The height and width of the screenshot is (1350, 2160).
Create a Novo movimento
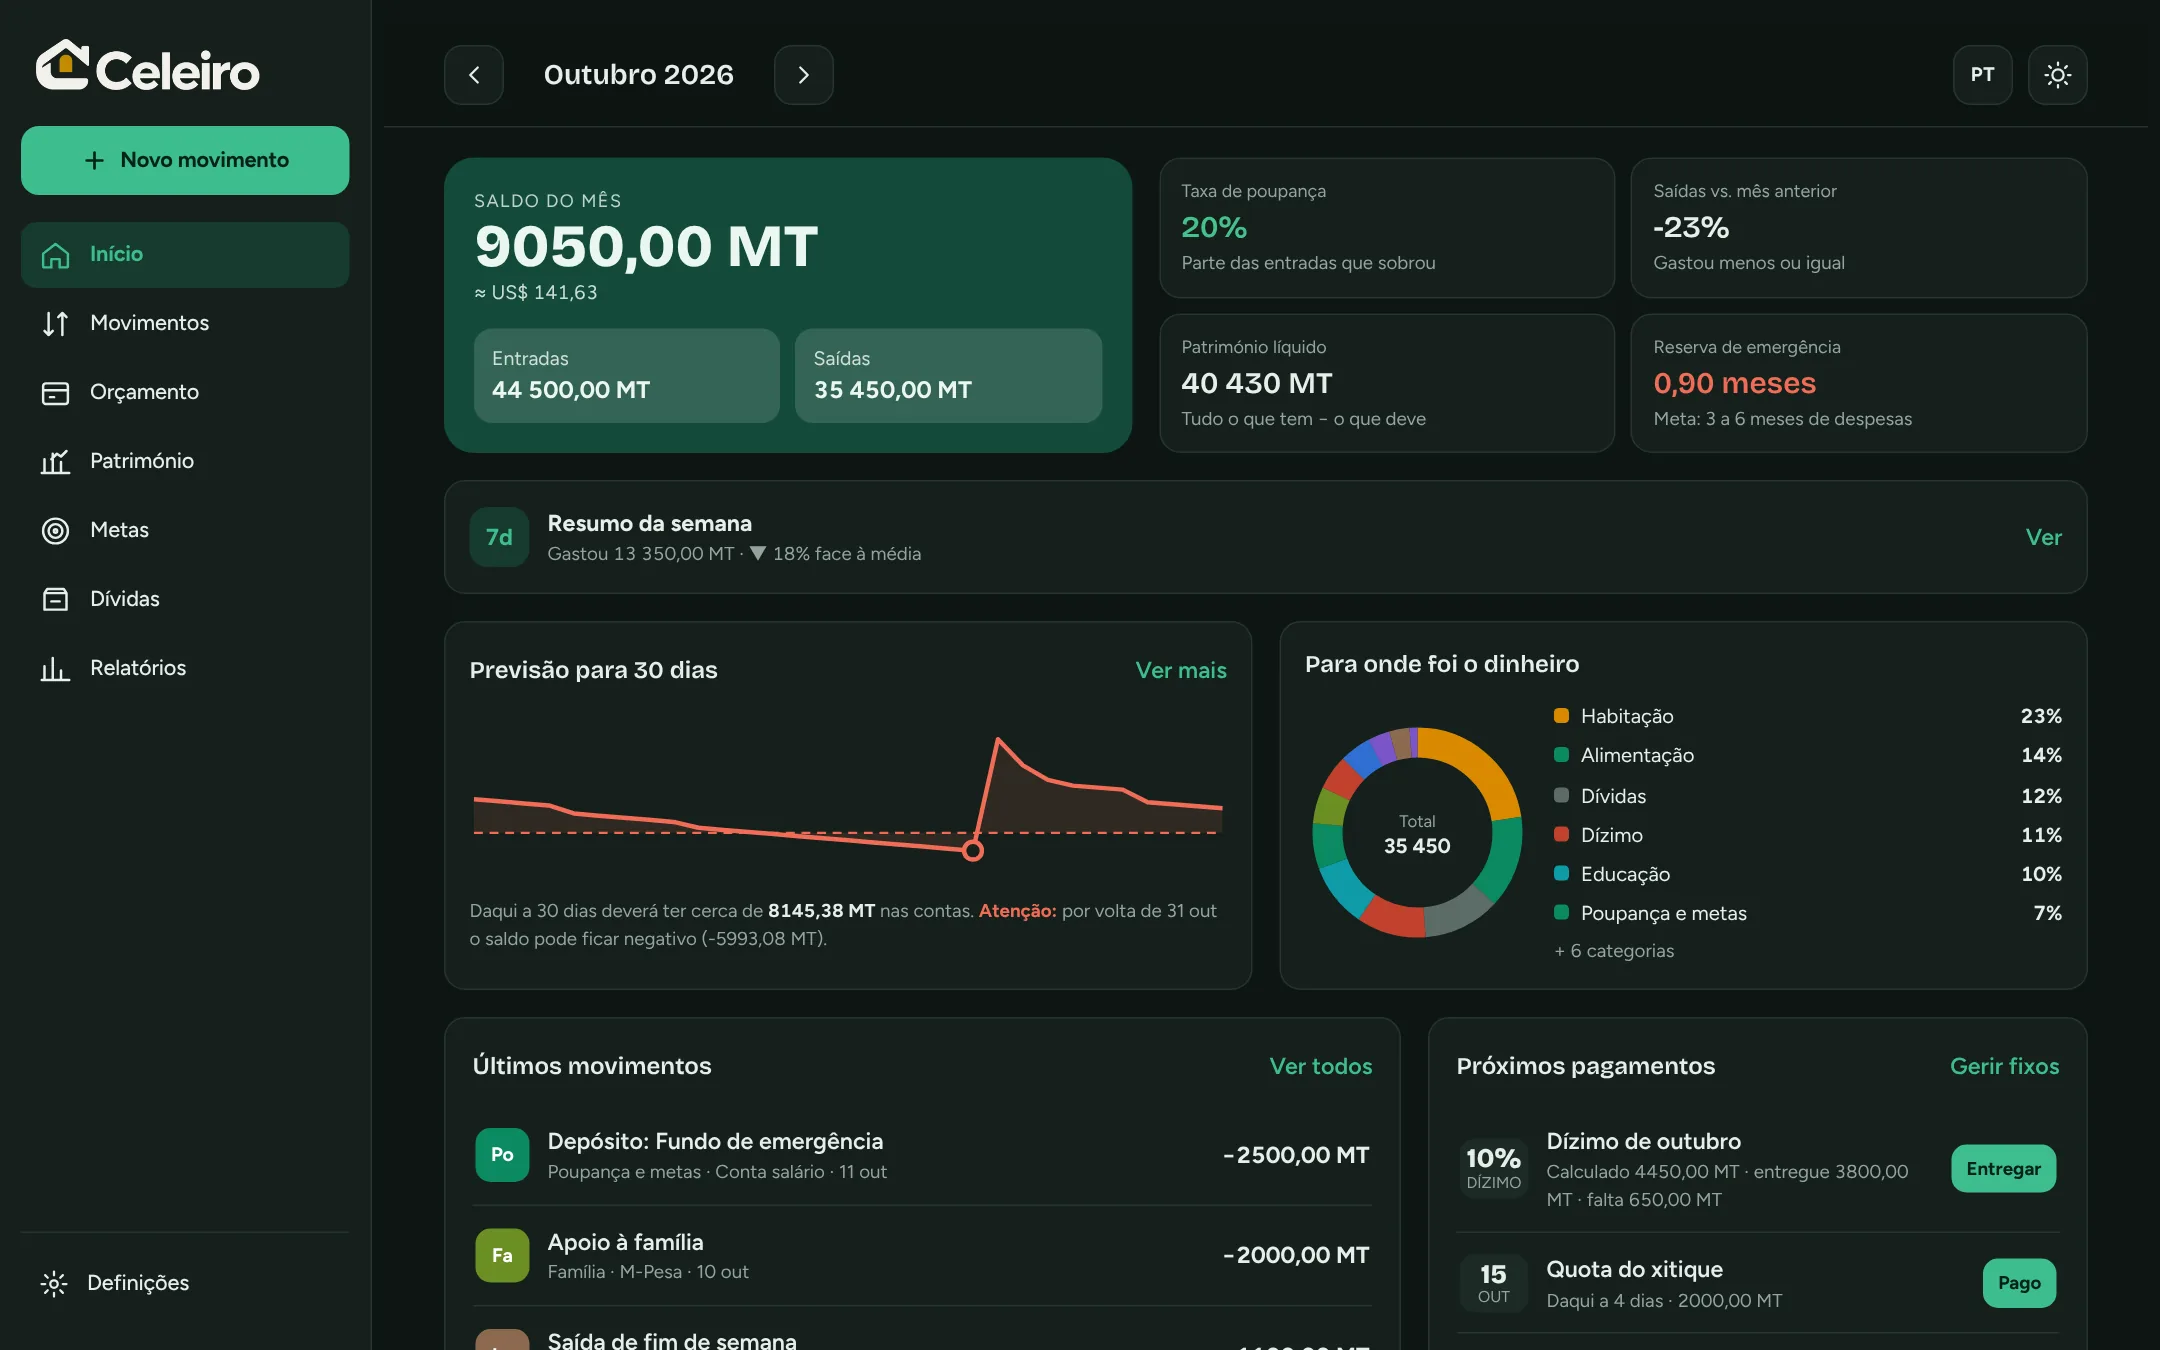pos(185,160)
